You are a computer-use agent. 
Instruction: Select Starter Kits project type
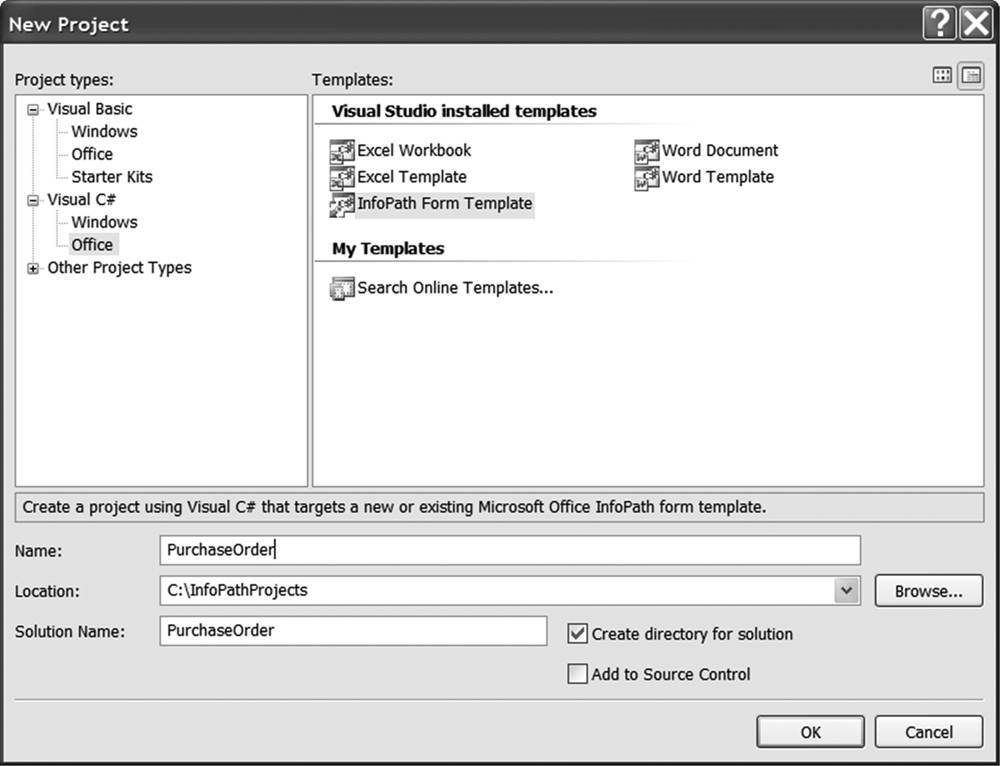(x=112, y=177)
